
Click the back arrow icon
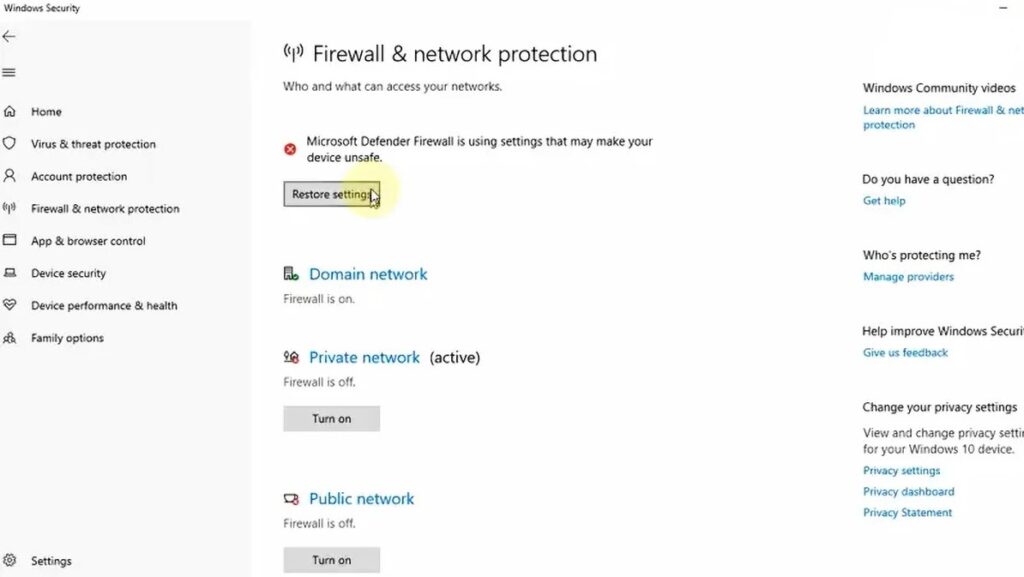pyautogui.click(x=9, y=36)
